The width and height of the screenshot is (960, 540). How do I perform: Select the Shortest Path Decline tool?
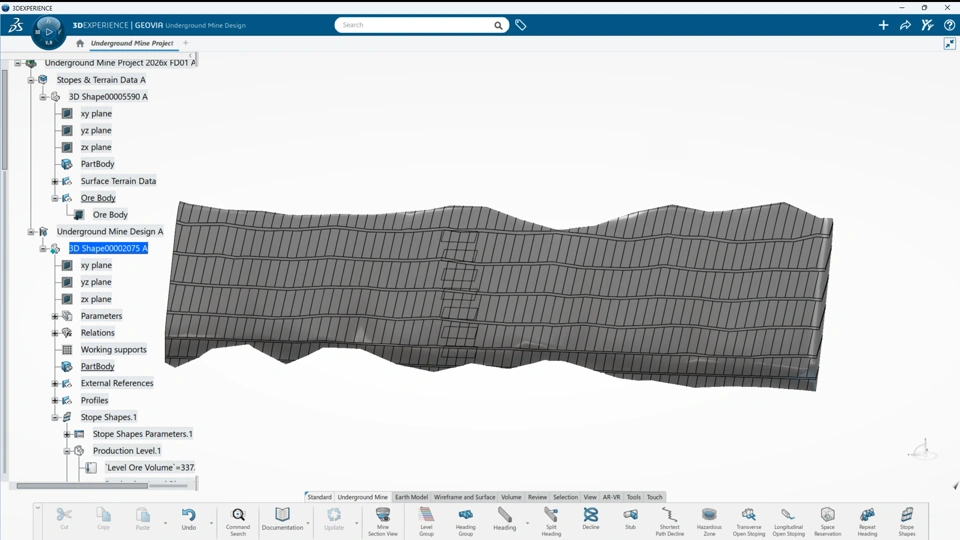pyautogui.click(x=669, y=522)
